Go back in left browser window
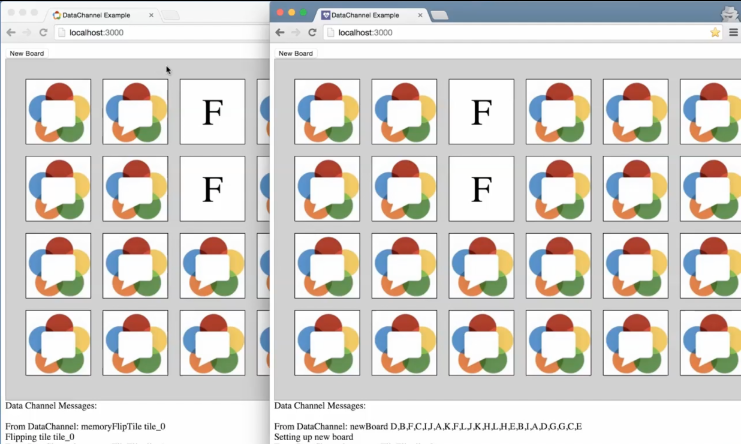Viewport: 741px width, 444px height. tap(11, 33)
